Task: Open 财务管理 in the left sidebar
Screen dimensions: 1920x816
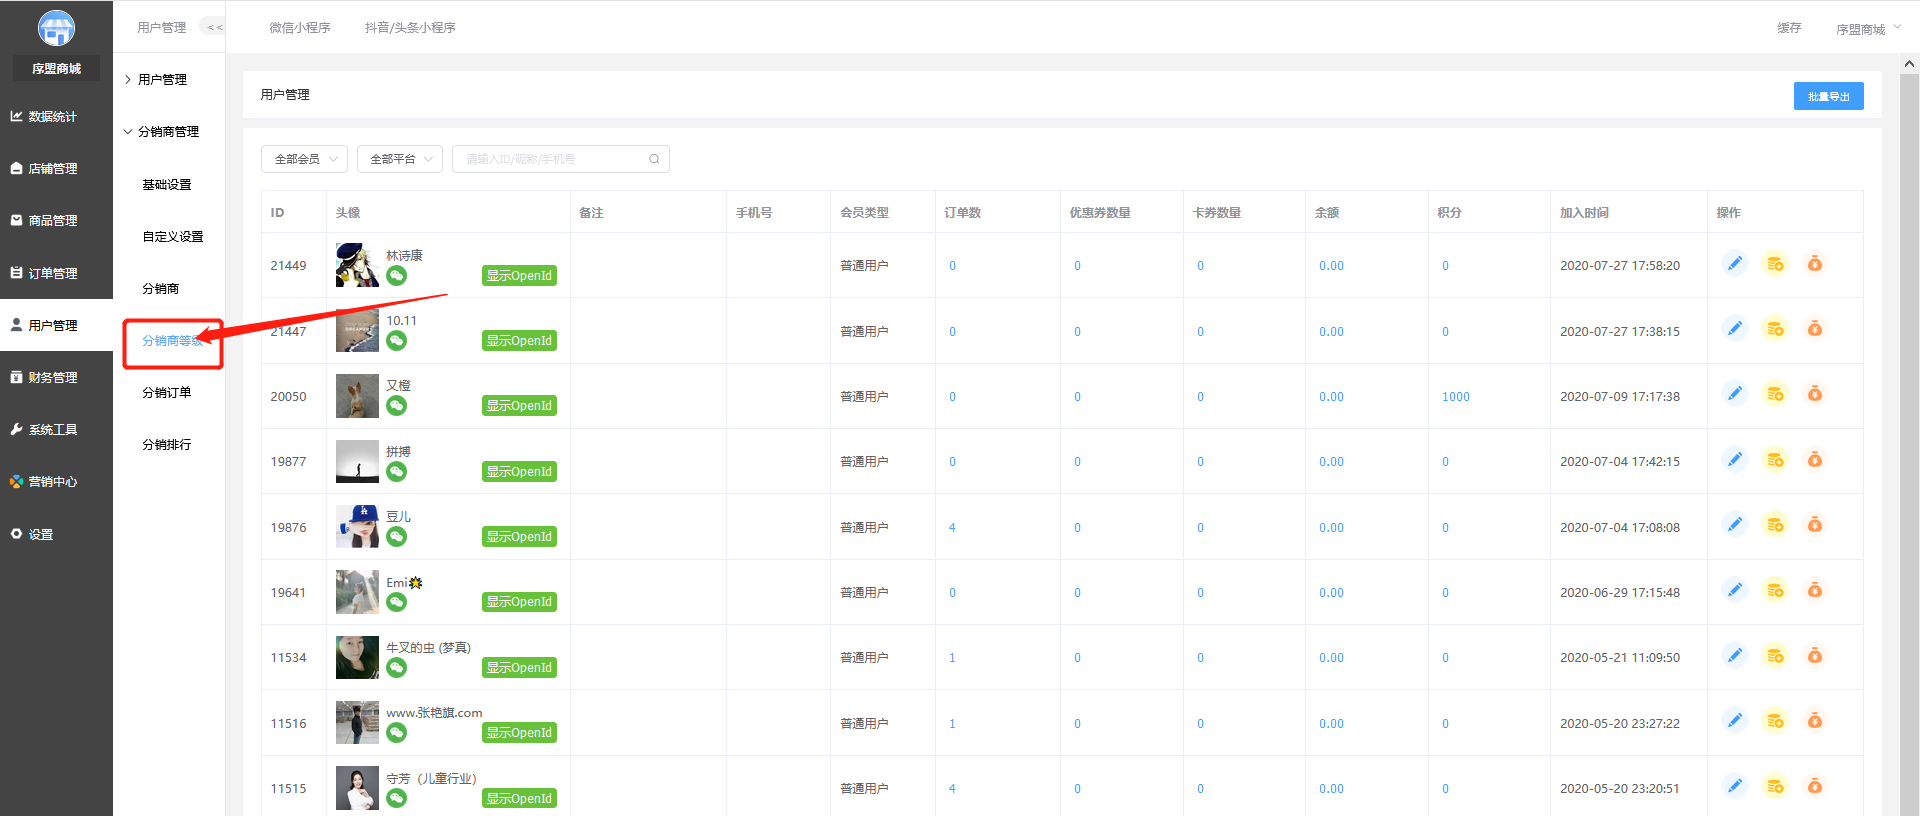Action: pyautogui.click(x=56, y=378)
